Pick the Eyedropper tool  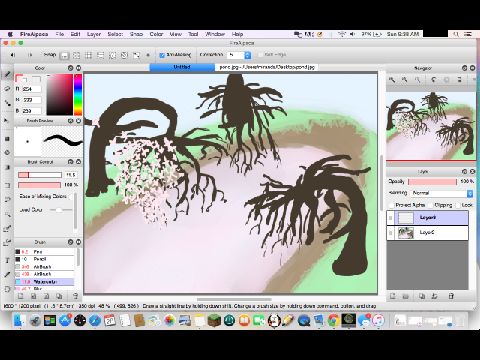click(7, 274)
